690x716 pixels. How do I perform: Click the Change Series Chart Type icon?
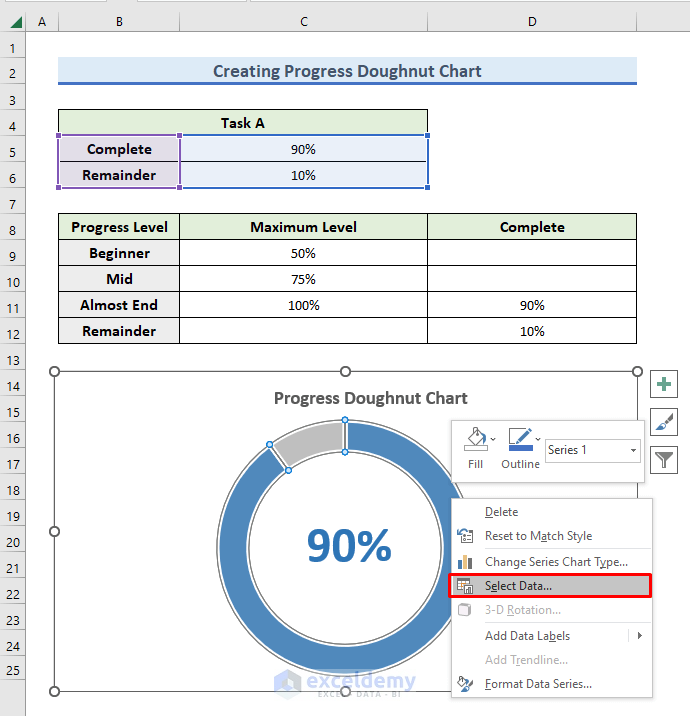pos(465,562)
